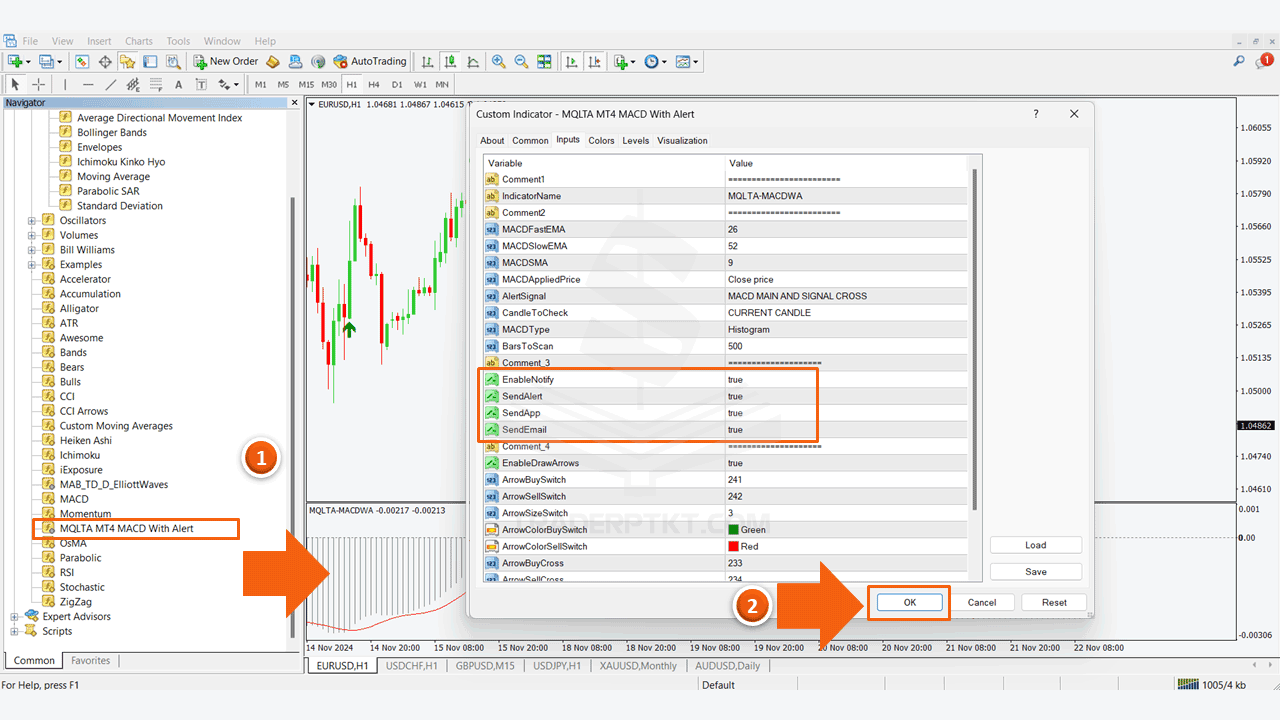Screen dimensions: 1280x720
Task: Click the Tile Windows icon
Action: click(x=544, y=61)
